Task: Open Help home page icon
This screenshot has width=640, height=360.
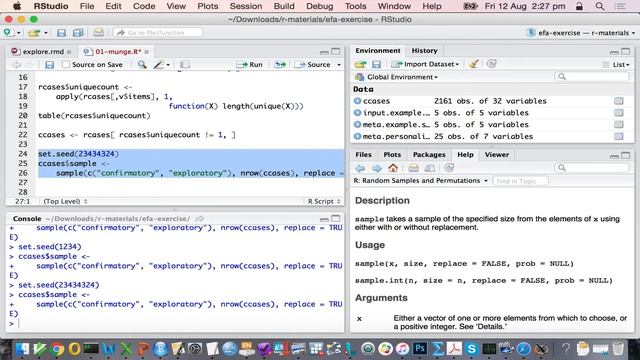Action: [393, 168]
